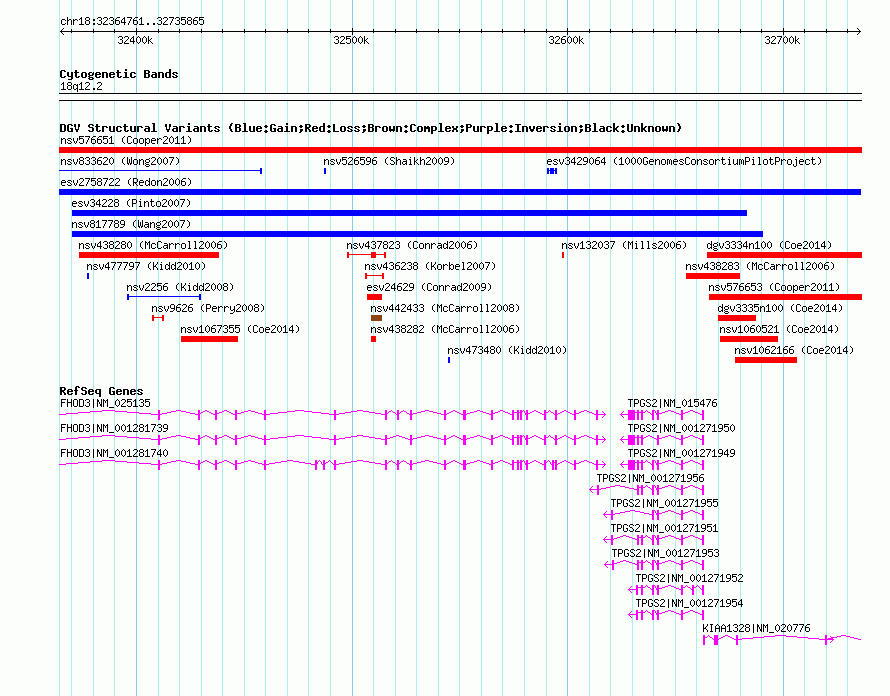Click the 32500k ruler label
Image resolution: width=890 pixels, height=696 pixels.
(351, 41)
